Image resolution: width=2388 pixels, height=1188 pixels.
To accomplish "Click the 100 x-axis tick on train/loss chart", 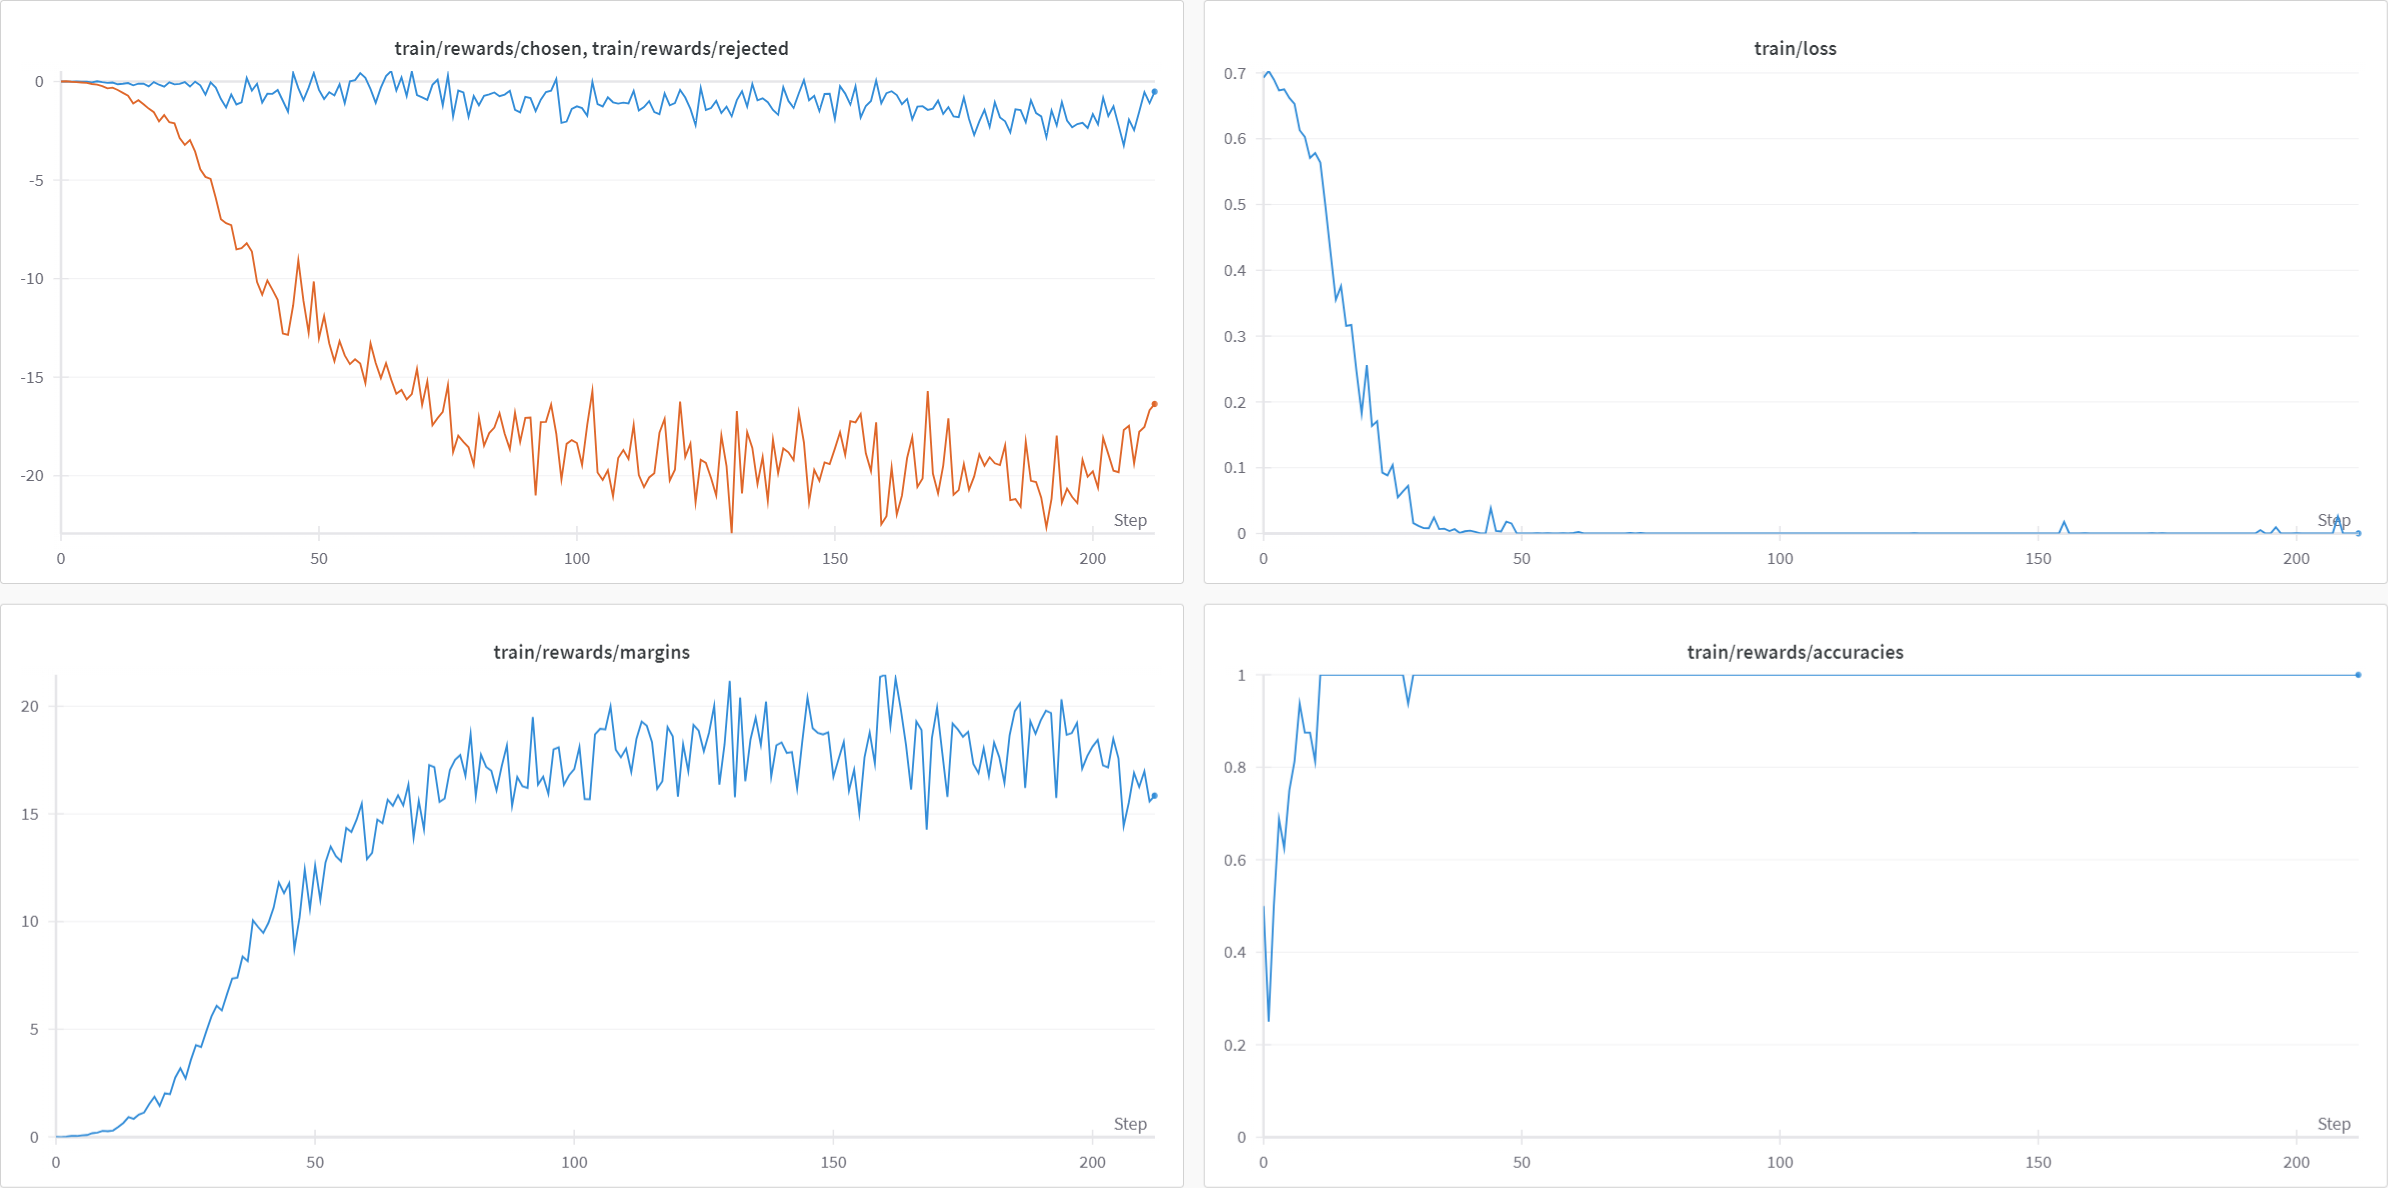I will (1780, 558).
